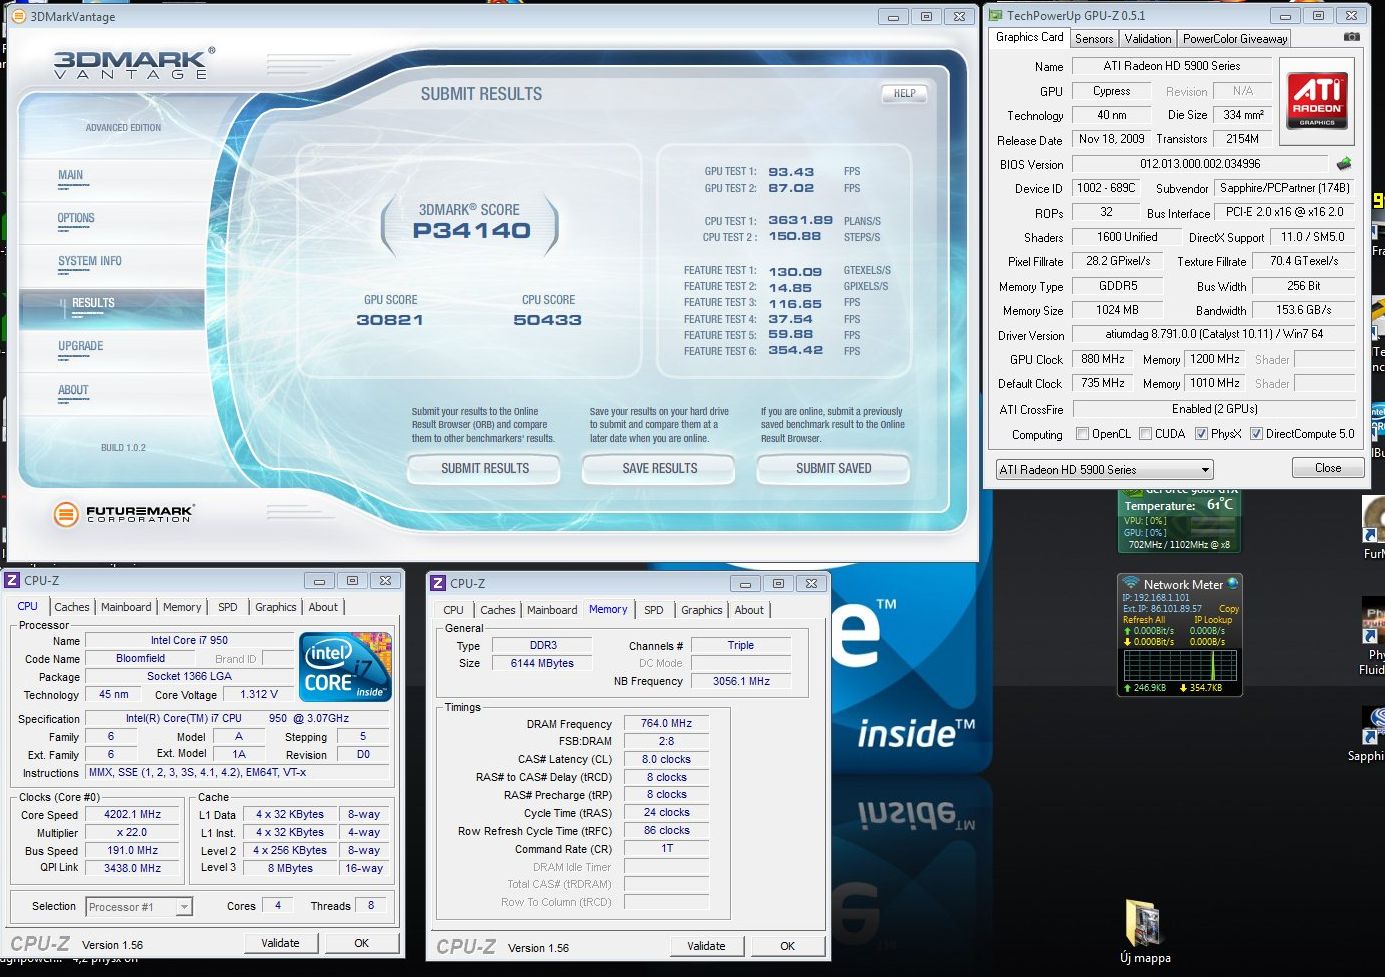Screen dimensions: 1385x977
Task: Open UPGRADE in 3DMark Vantage sidebar
Action: [81, 346]
